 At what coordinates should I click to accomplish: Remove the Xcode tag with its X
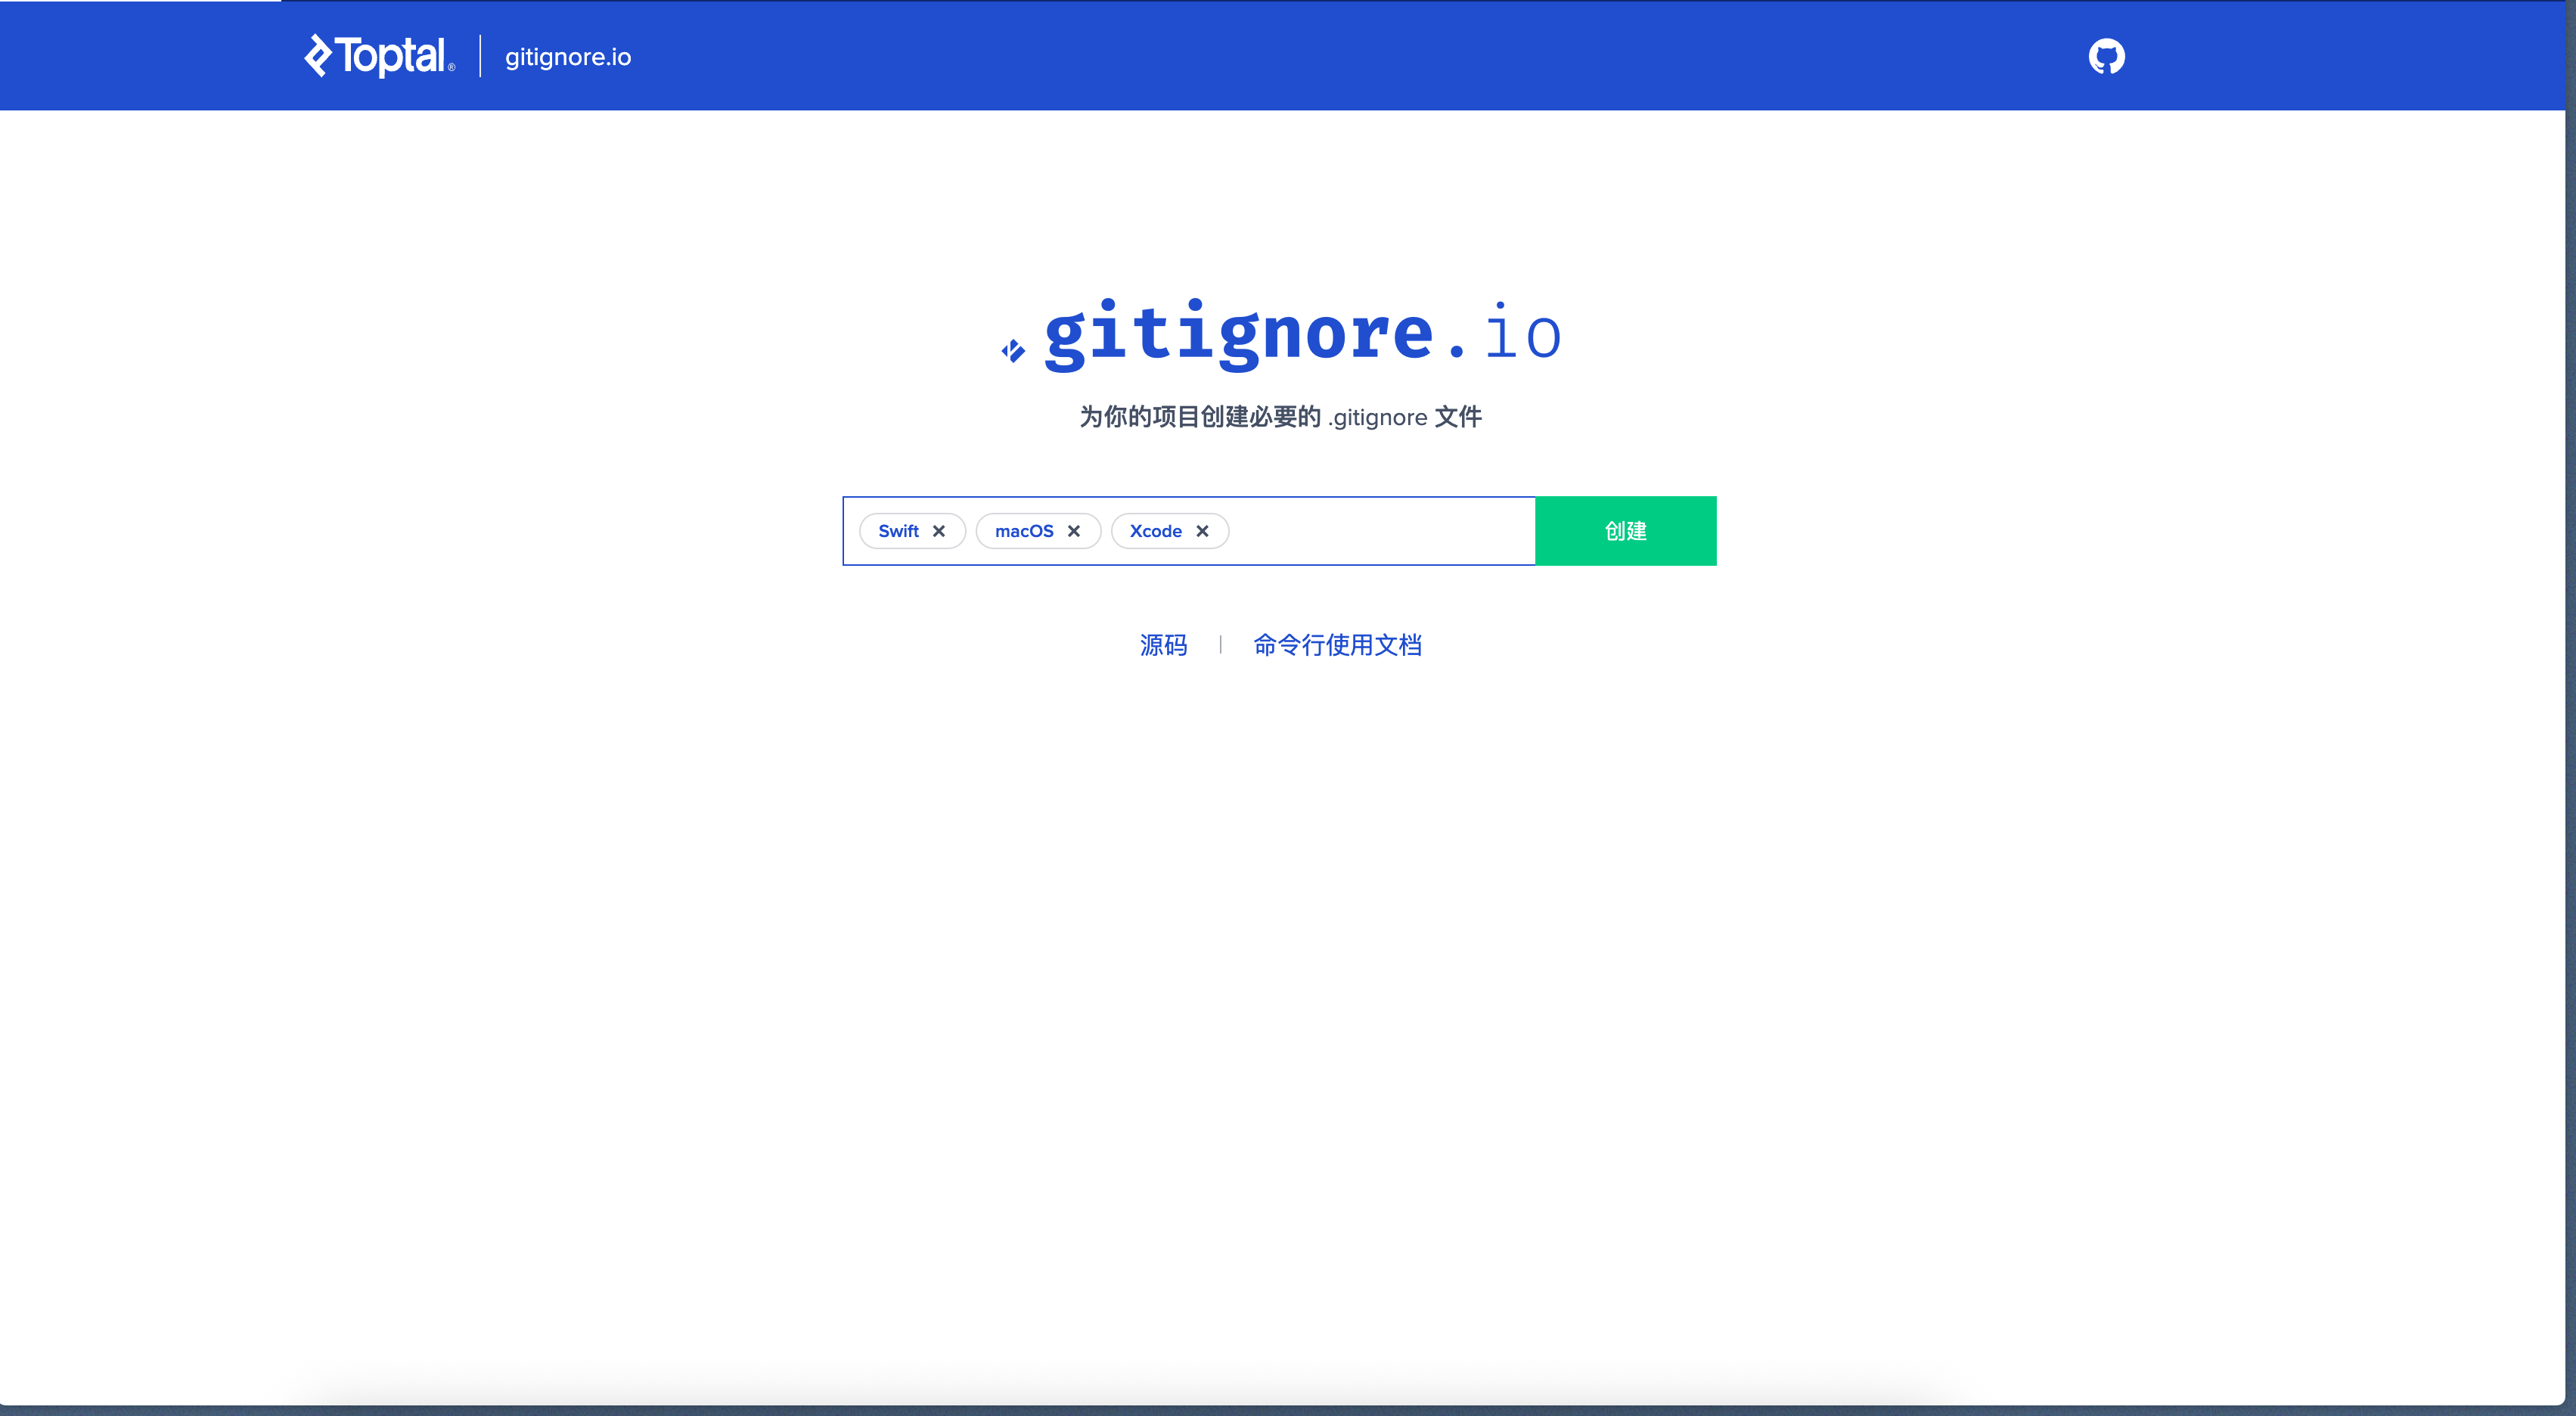(x=1202, y=531)
